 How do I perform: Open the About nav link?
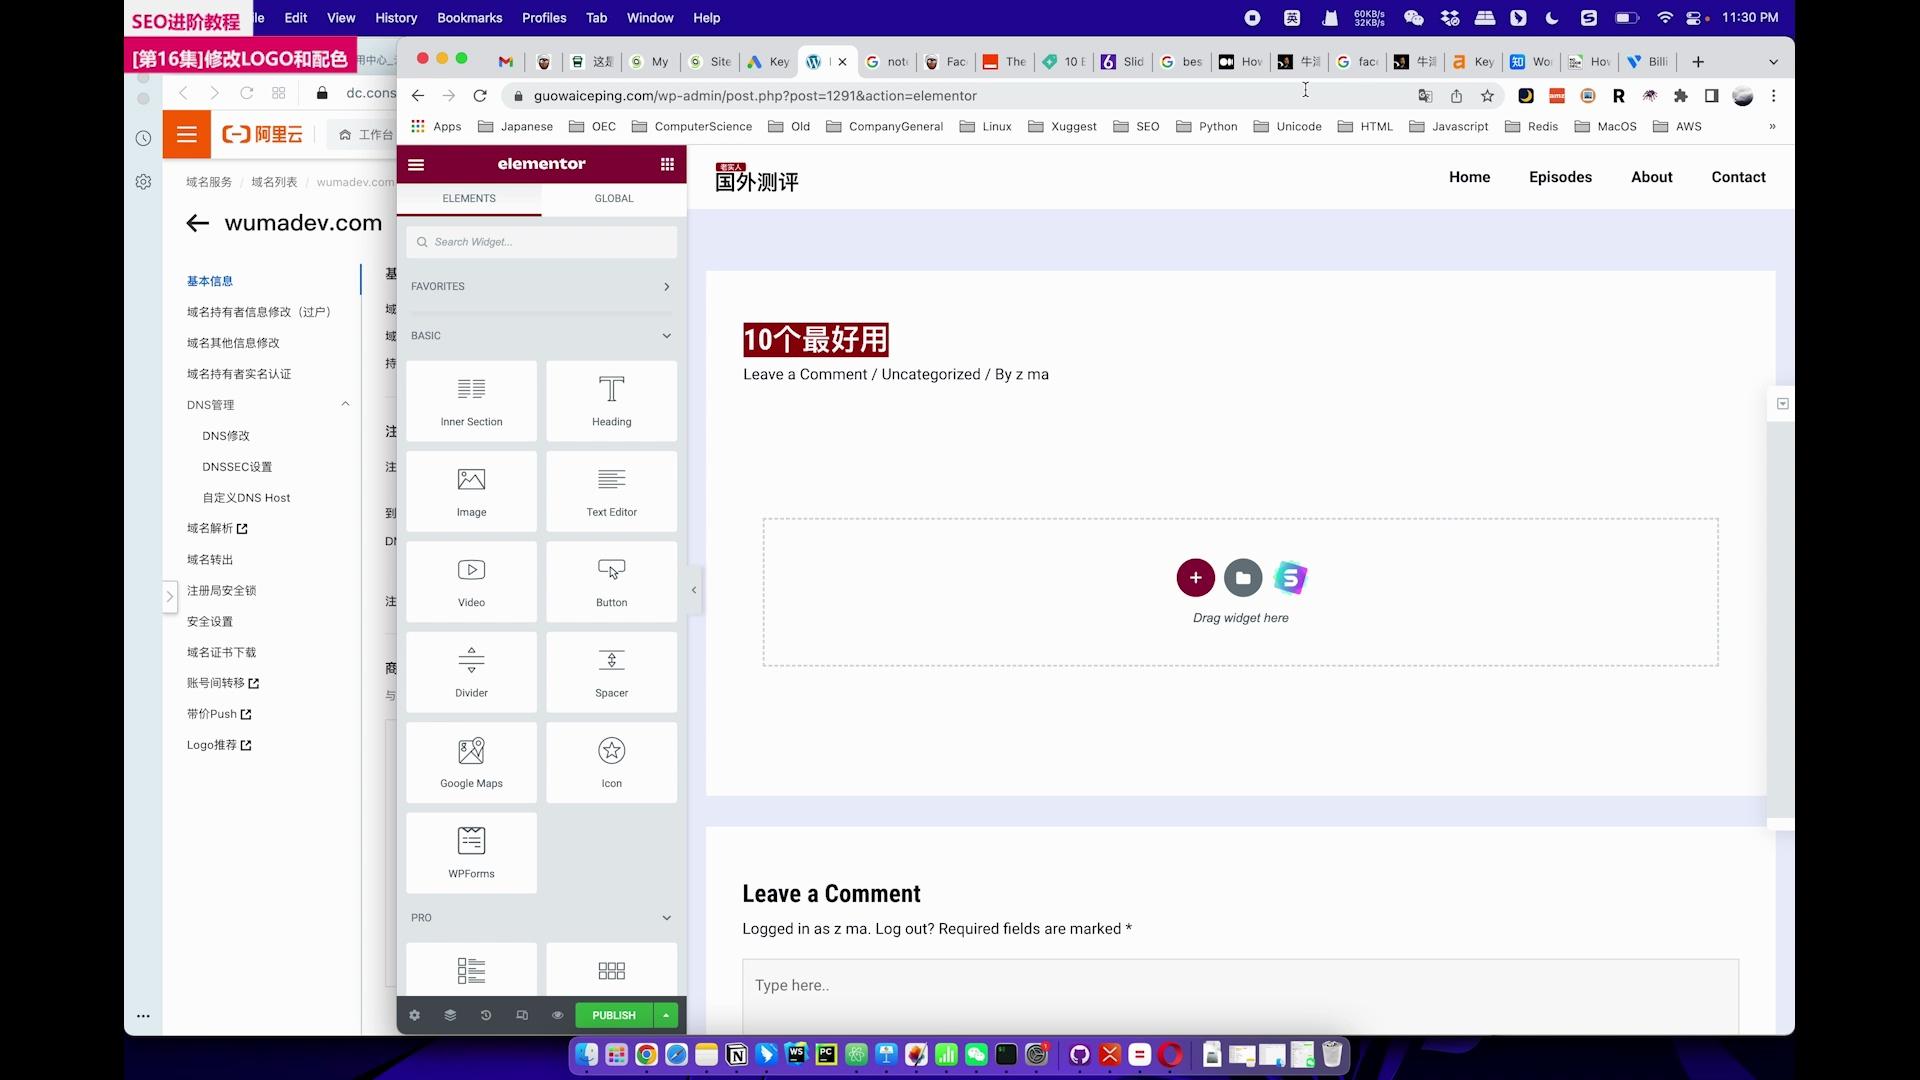(1652, 177)
